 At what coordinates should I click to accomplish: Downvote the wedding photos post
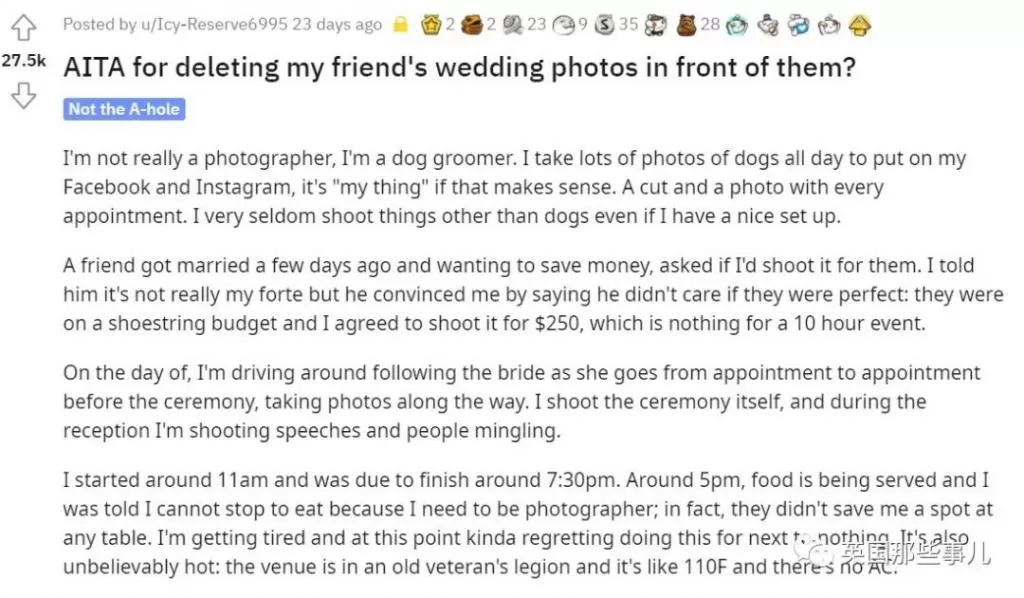point(24,95)
